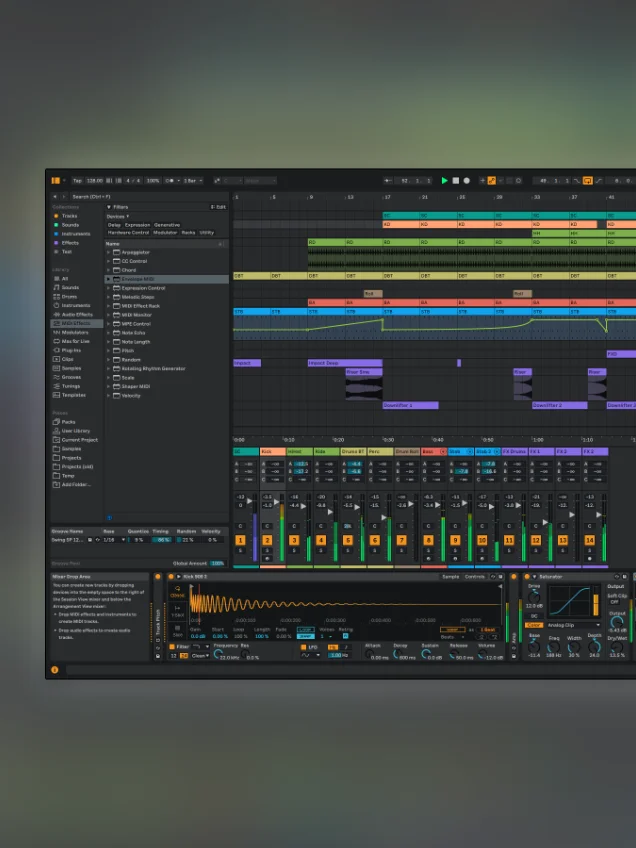Click the Impact Deep clip in arrangement
The width and height of the screenshot is (636, 848).
click(x=345, y=363)
